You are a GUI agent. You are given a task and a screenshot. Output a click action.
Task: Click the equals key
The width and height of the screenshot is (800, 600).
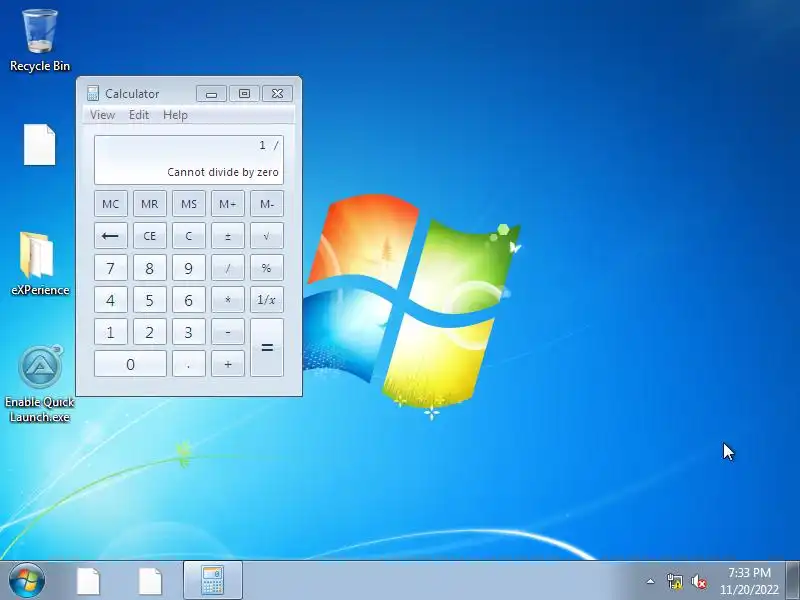pos(267,348)
